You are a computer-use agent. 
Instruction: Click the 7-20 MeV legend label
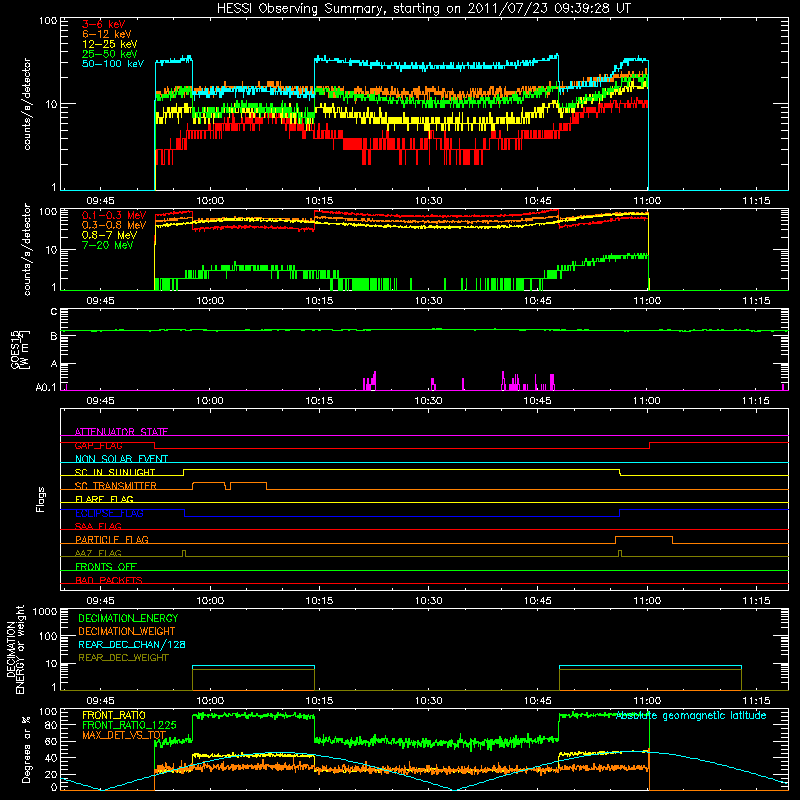click(108, 245)
